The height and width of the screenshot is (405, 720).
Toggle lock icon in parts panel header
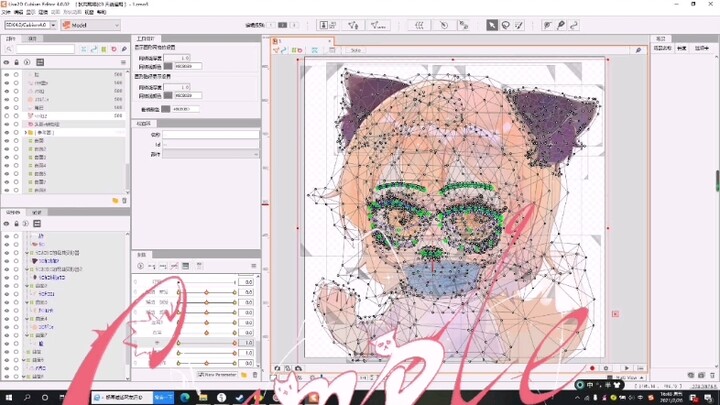coord(16,62)
